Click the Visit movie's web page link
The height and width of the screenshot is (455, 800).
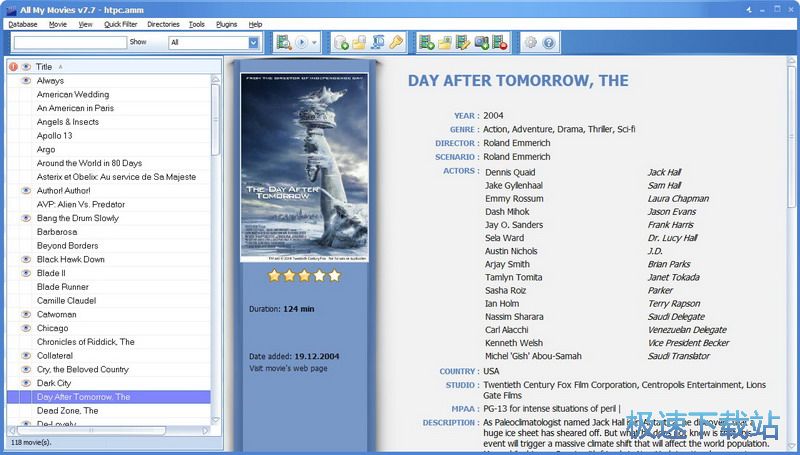289,369
